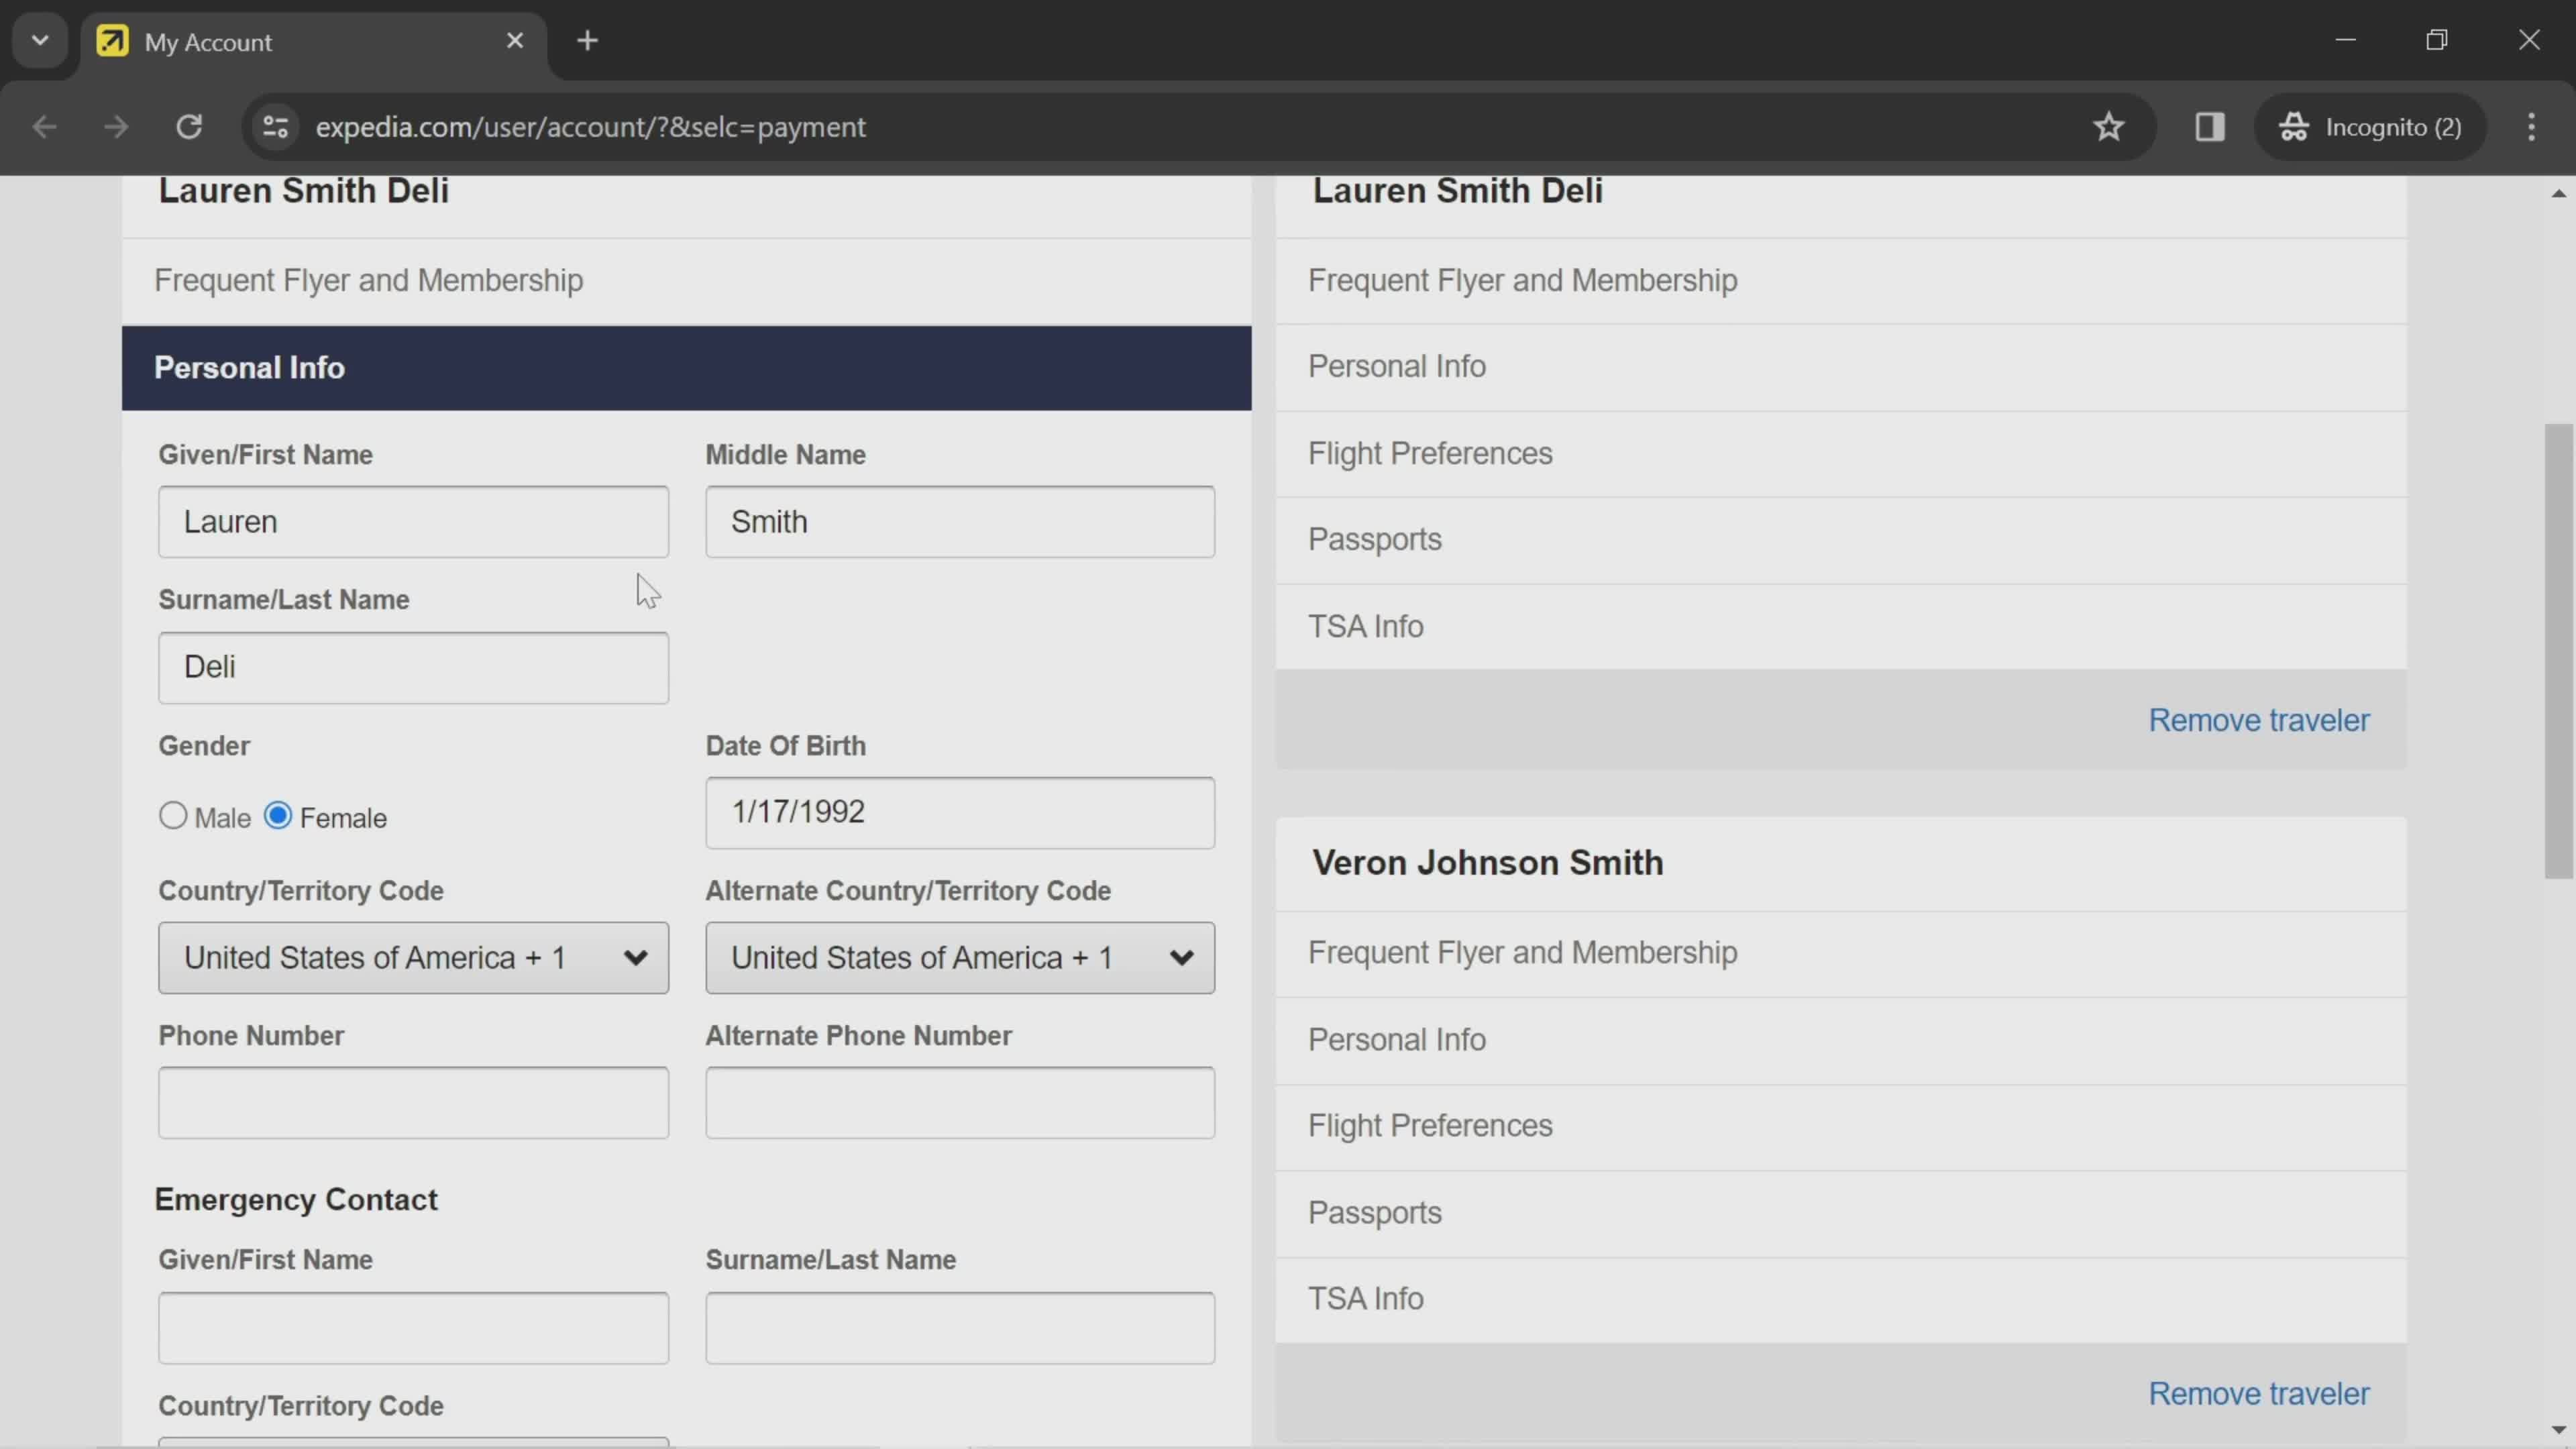This screenshot has height=1449, width=2576.
Task: Expand Veron's Flight Preferences section
Action: (1840, 1126)
